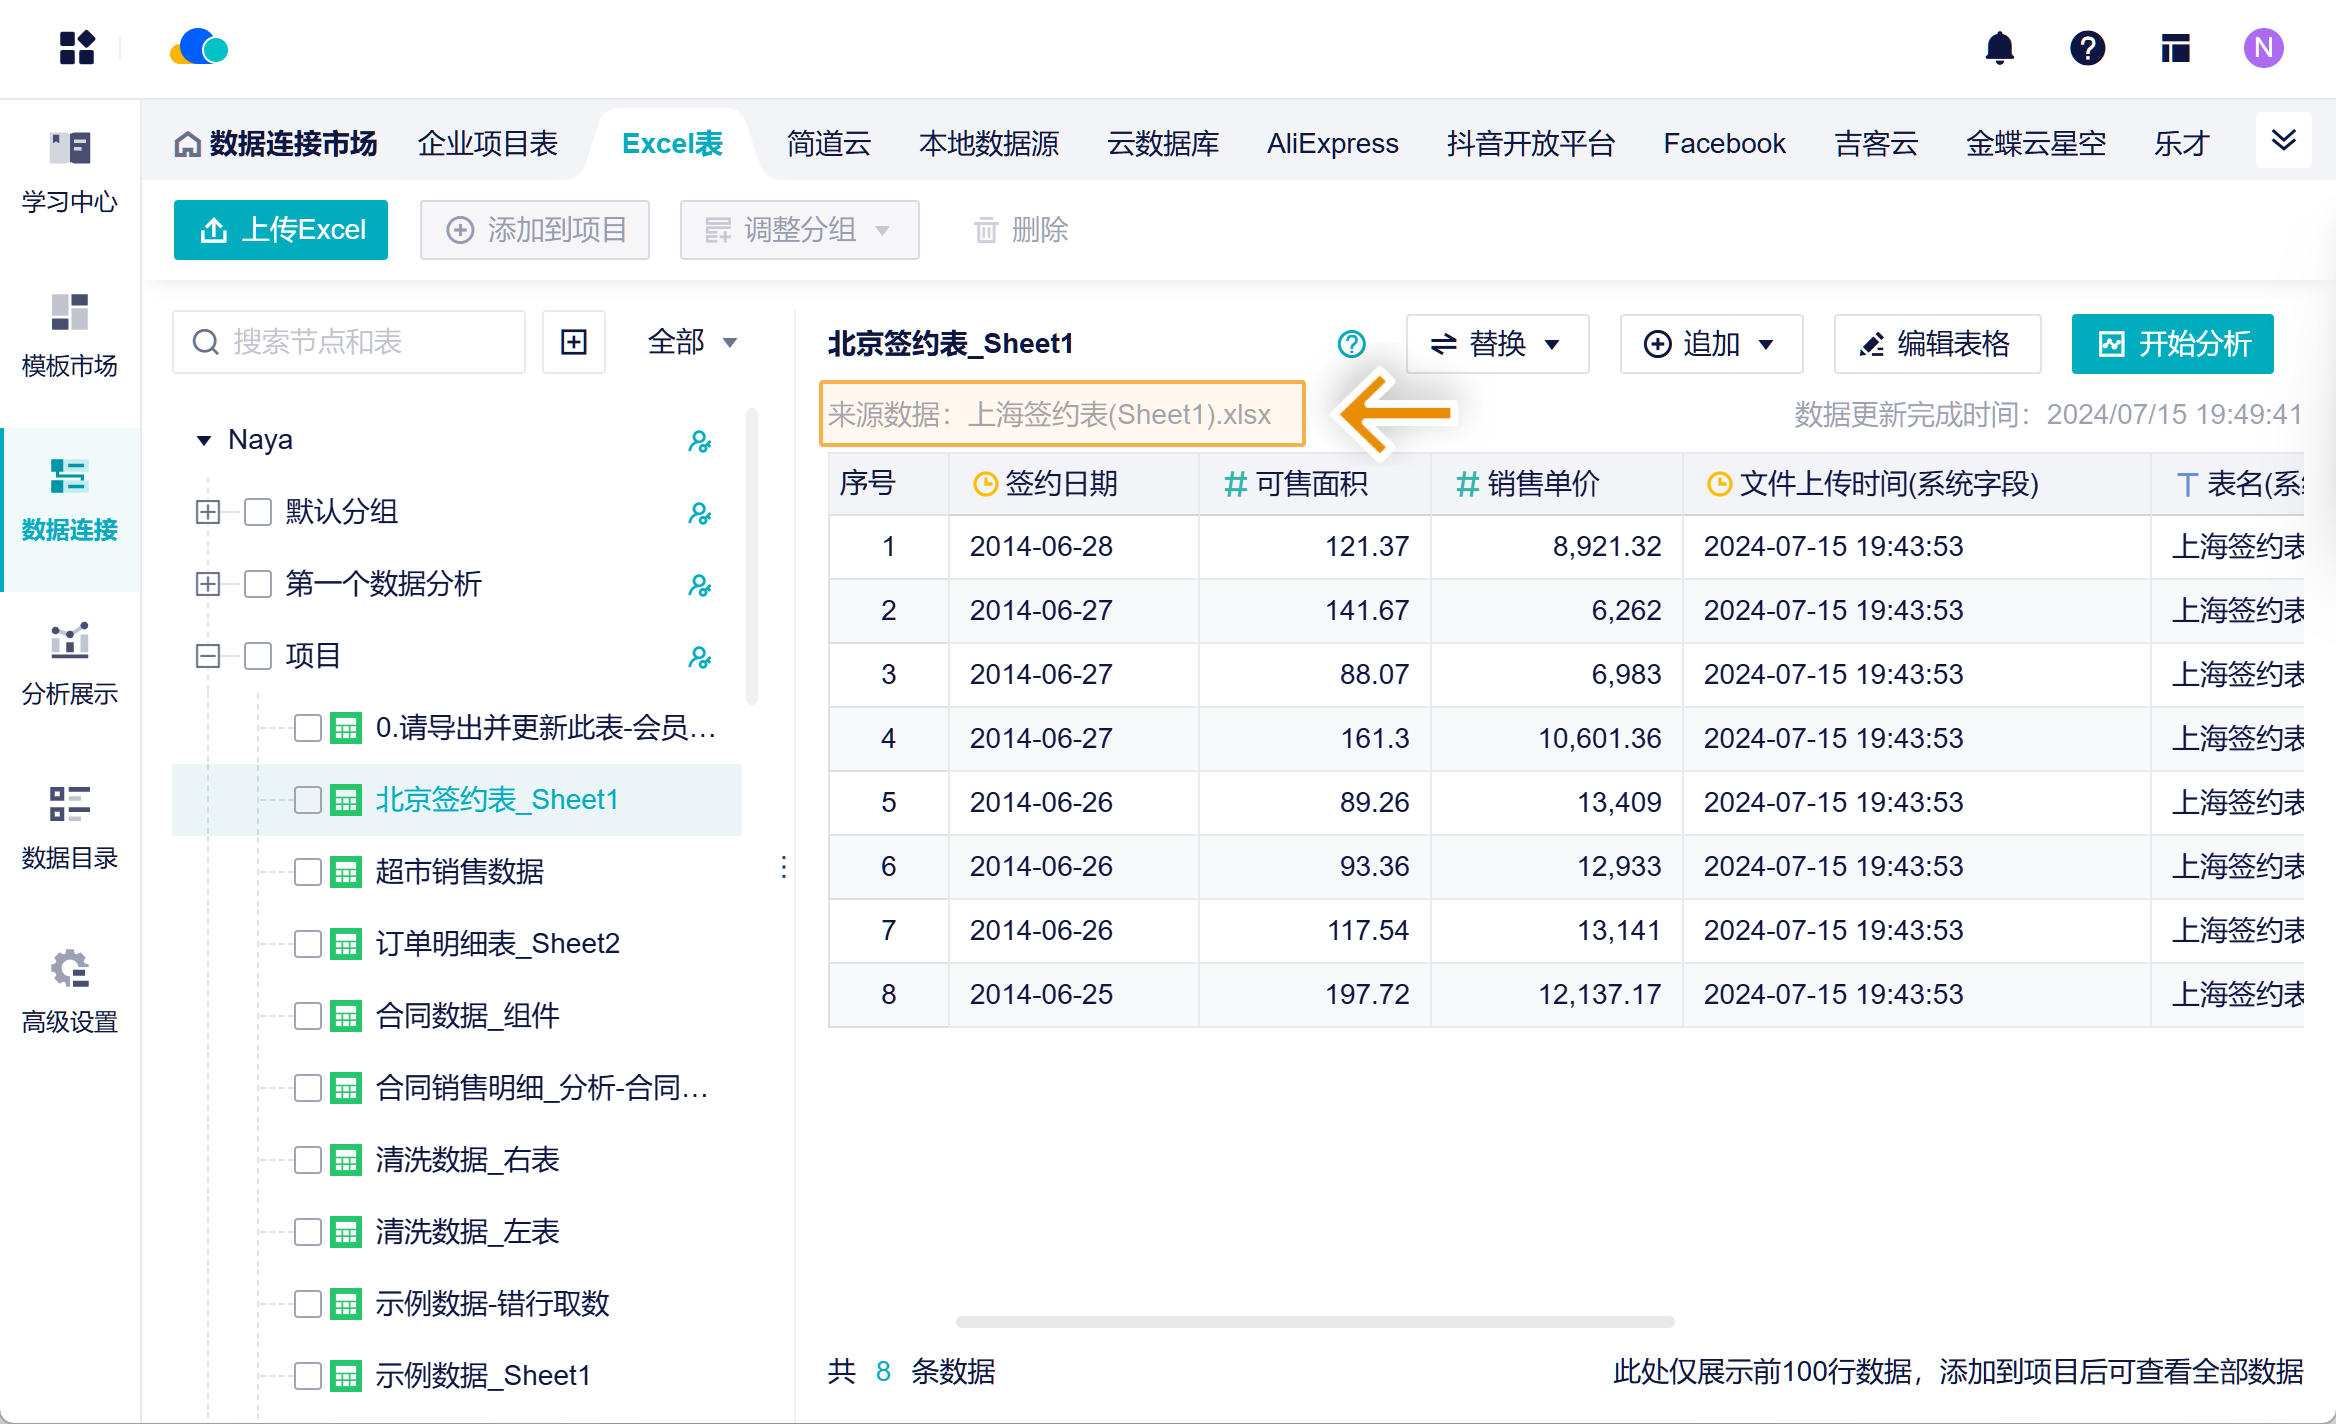Click the permission icon beside Naya

[x=699, y=441]
